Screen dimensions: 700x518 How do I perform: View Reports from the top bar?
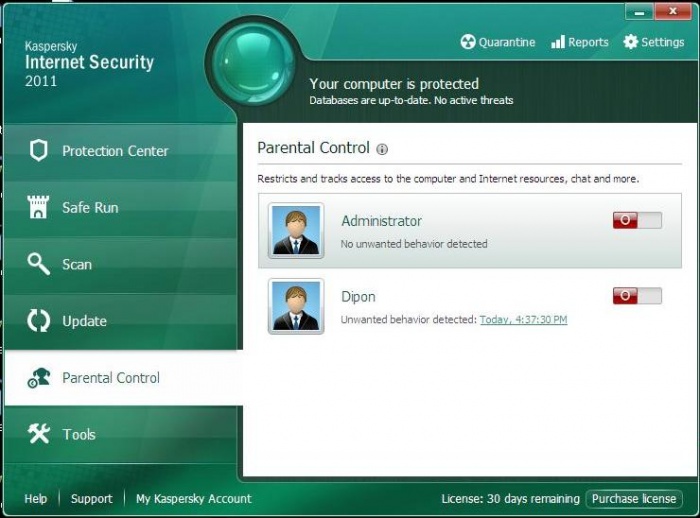(x=579, y=42)
